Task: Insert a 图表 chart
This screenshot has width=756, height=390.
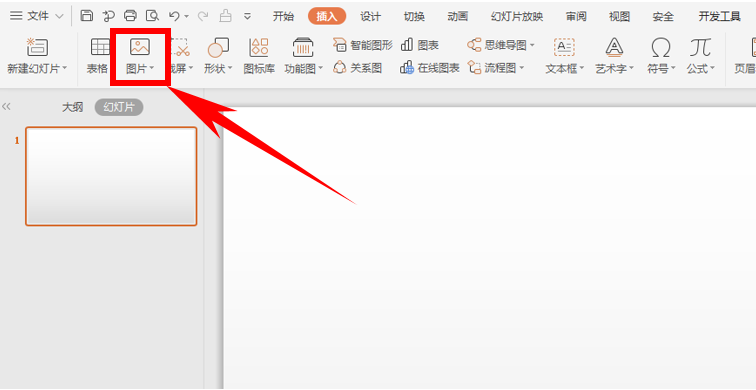Action: [x=420, y=45]
